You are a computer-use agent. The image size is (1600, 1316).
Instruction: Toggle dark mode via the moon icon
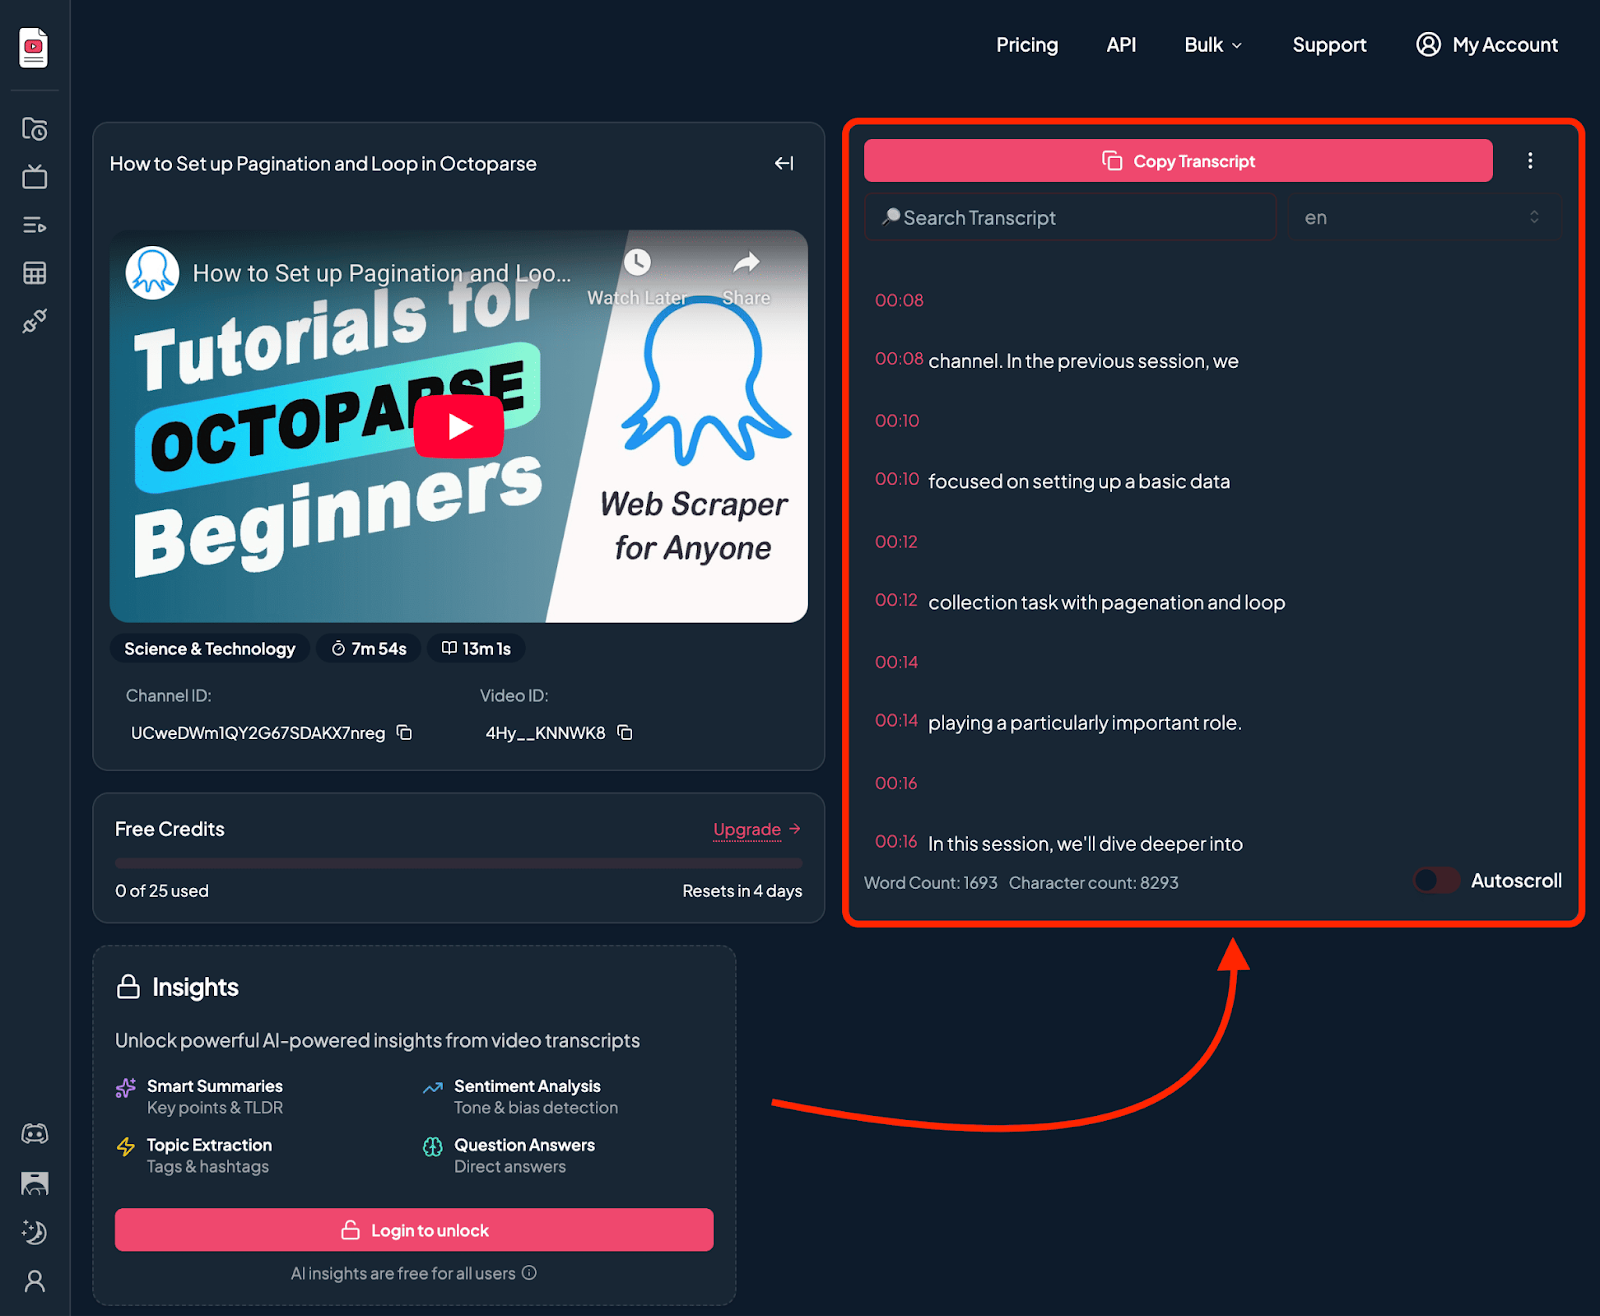pos(34,1233)
